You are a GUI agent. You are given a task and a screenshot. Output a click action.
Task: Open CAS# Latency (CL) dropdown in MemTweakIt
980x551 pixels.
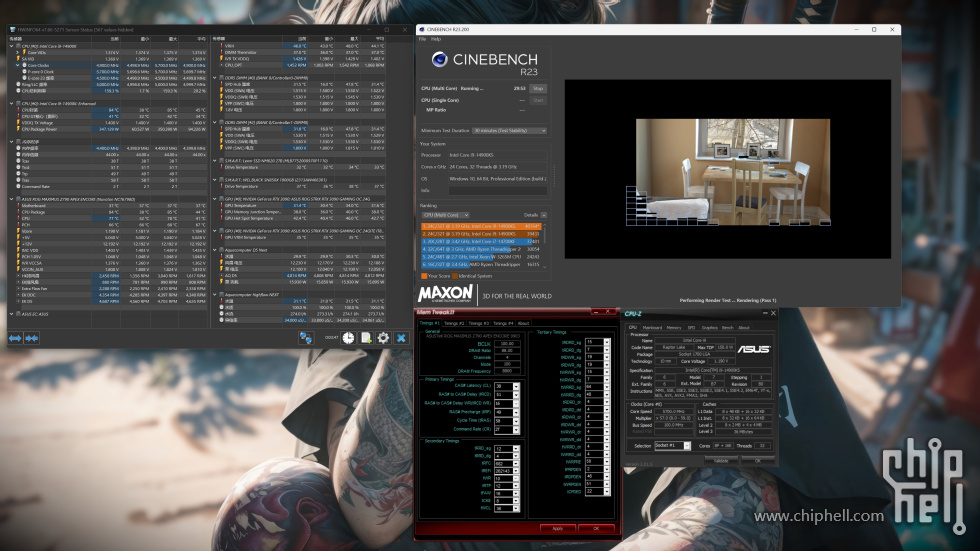pos(516,386)
